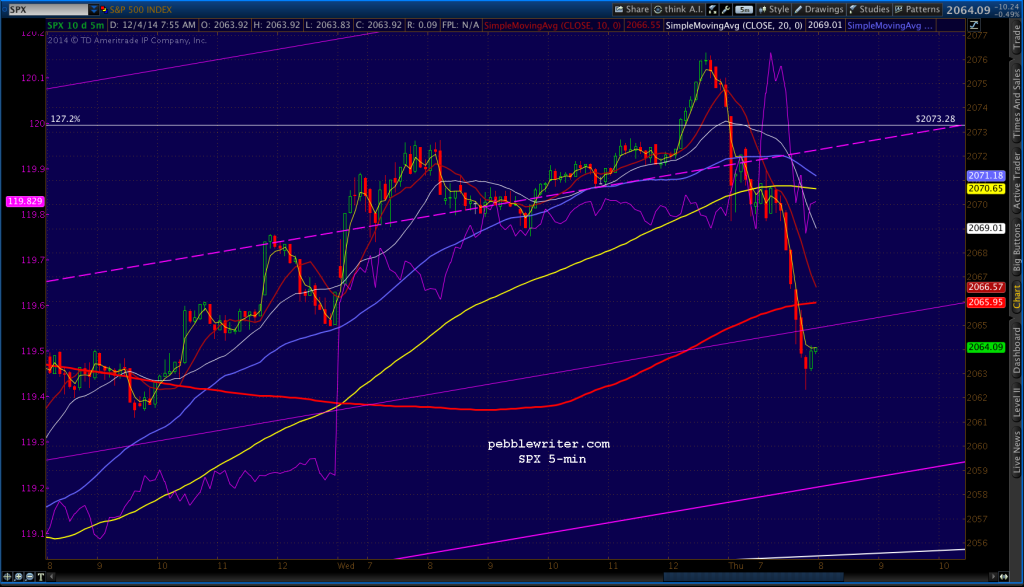Click the 127.2% Fibonacci level label
Image resolution: width=1024 pixels, height=587 pixels.
65,119
